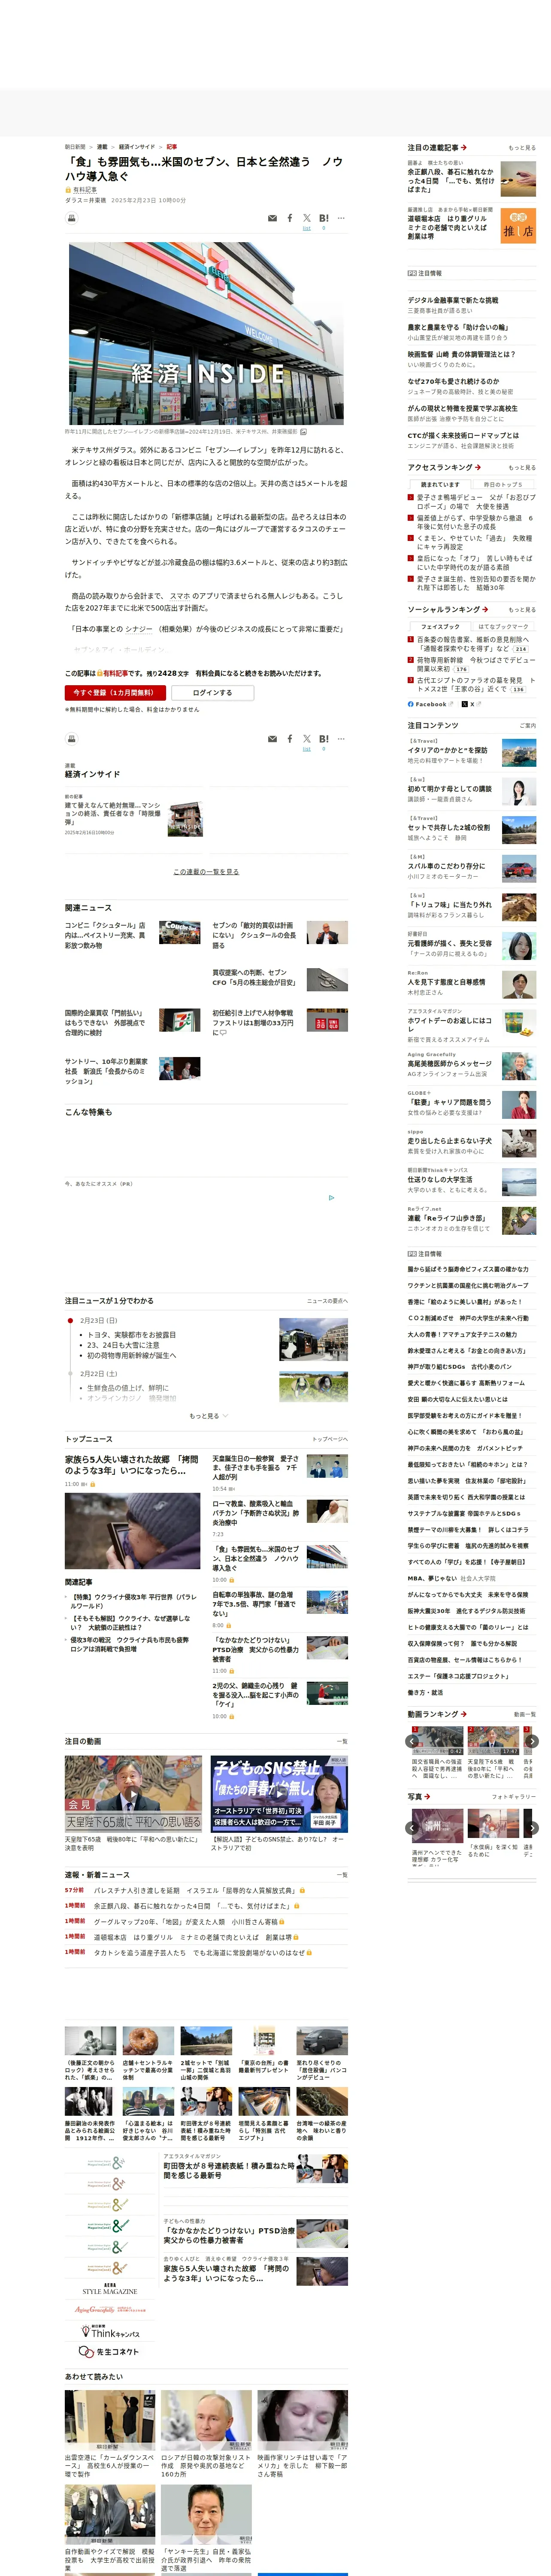
Task: Click もっと見る beside 注目の連載記事
Action: tap(522, 148)
